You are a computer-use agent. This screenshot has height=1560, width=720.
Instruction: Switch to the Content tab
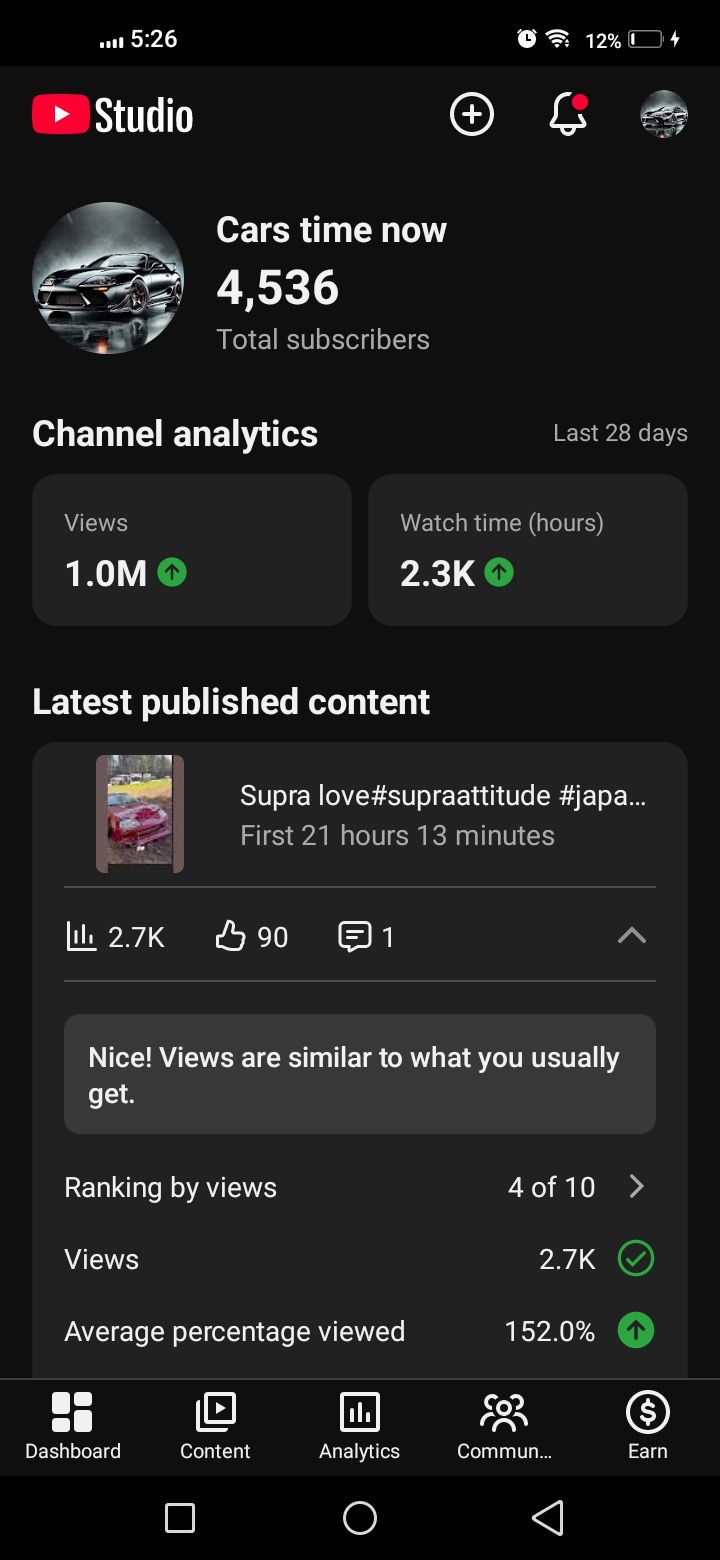[215, 1426]
